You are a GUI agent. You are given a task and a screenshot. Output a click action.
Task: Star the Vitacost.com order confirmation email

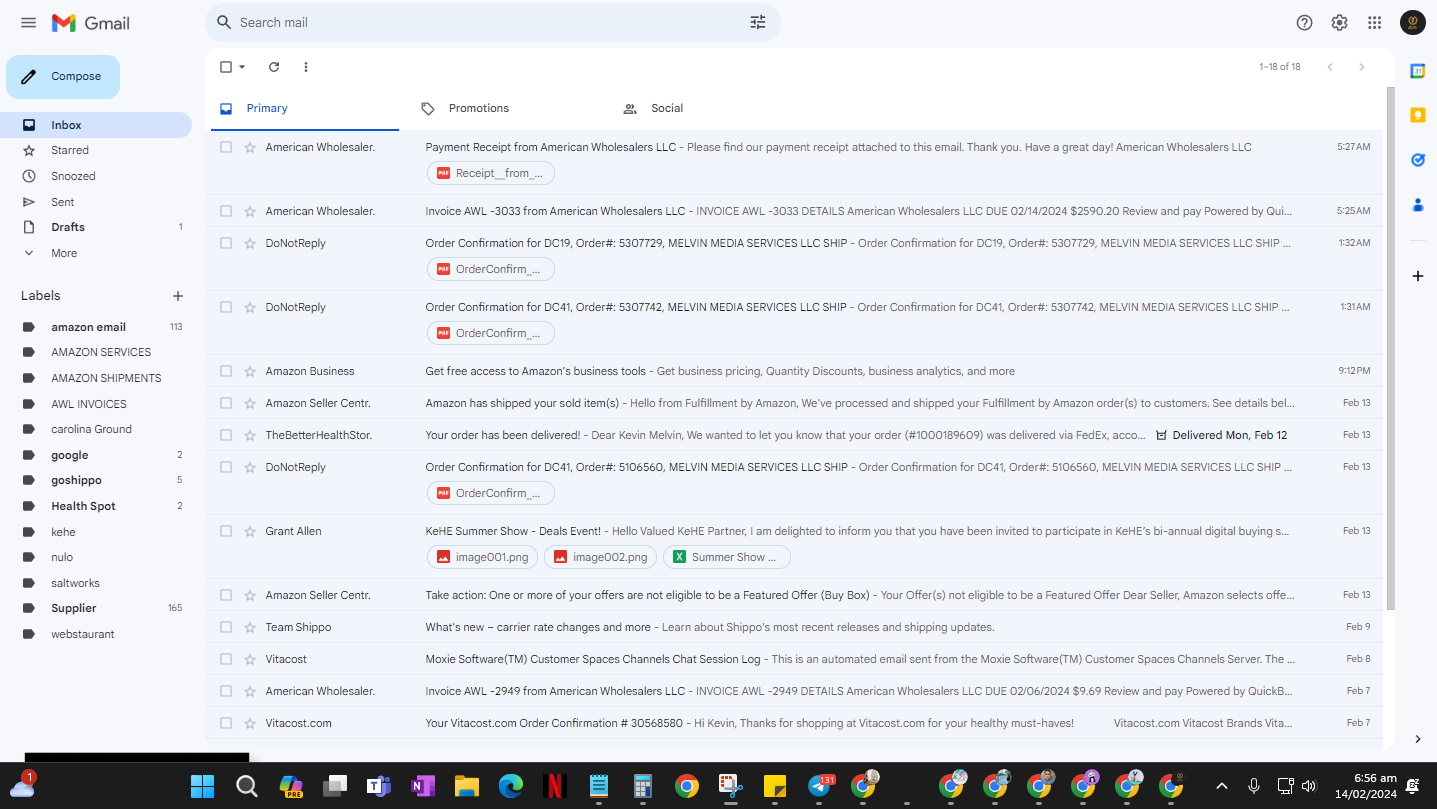click(250, 723)
